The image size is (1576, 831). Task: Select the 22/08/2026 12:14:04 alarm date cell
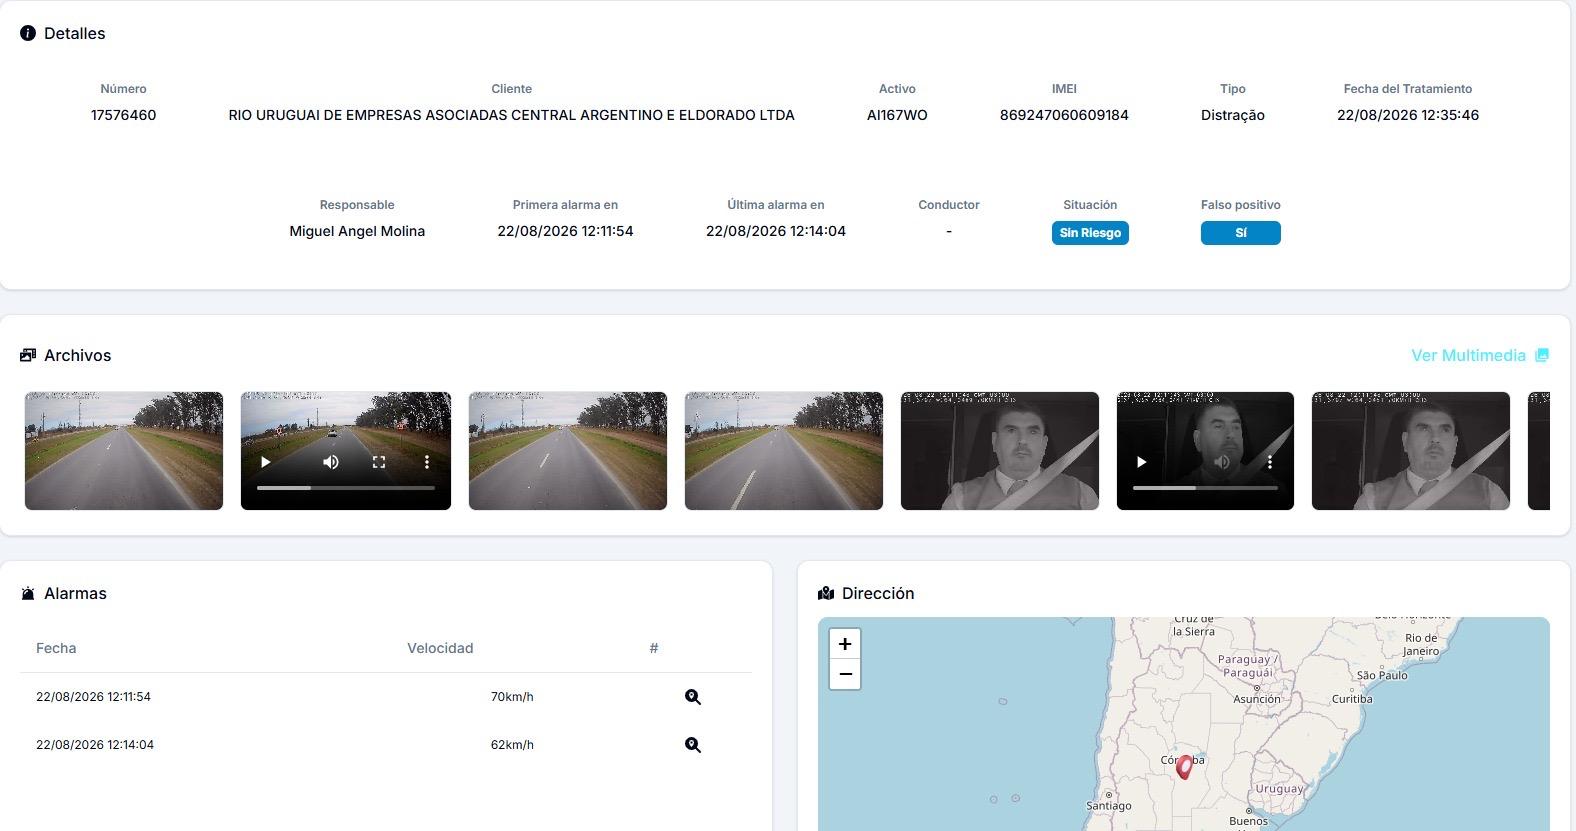coord(95,745)
